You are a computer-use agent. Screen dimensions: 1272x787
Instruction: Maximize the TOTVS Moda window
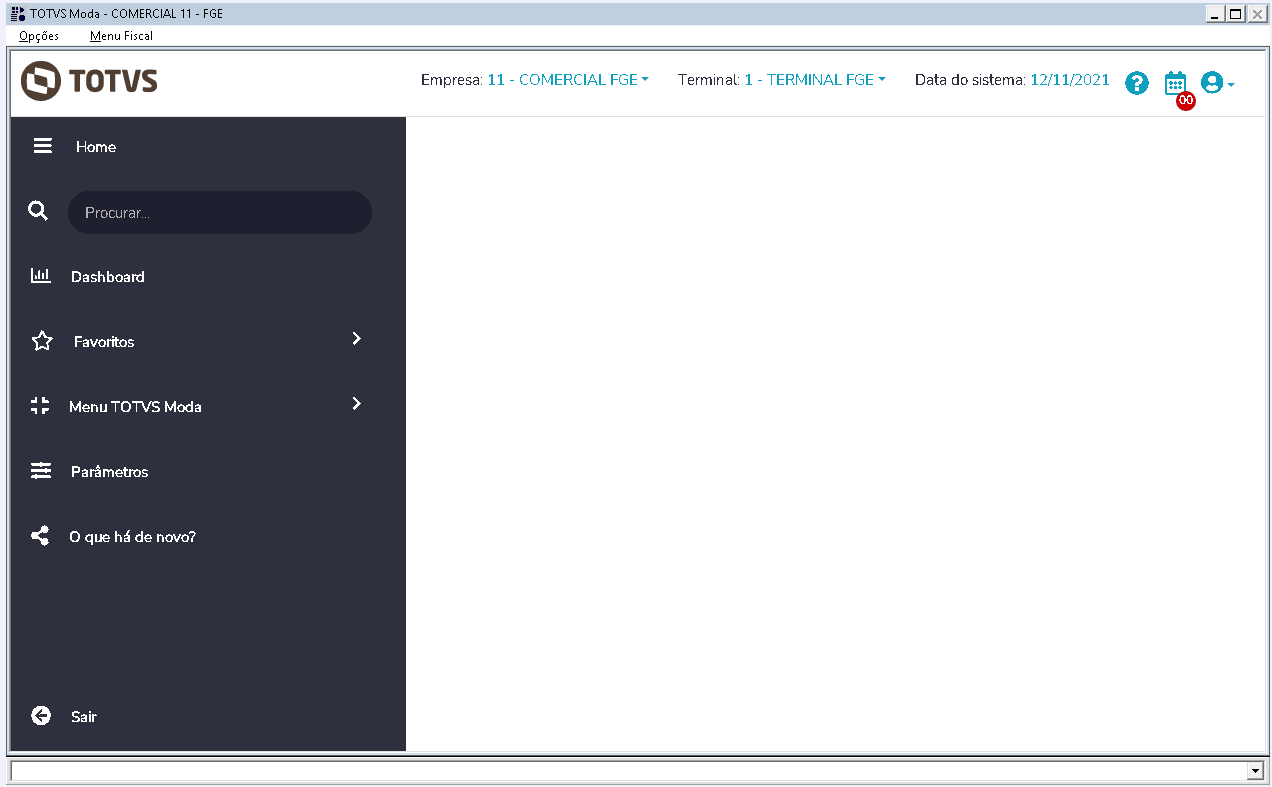(1235, 14)
